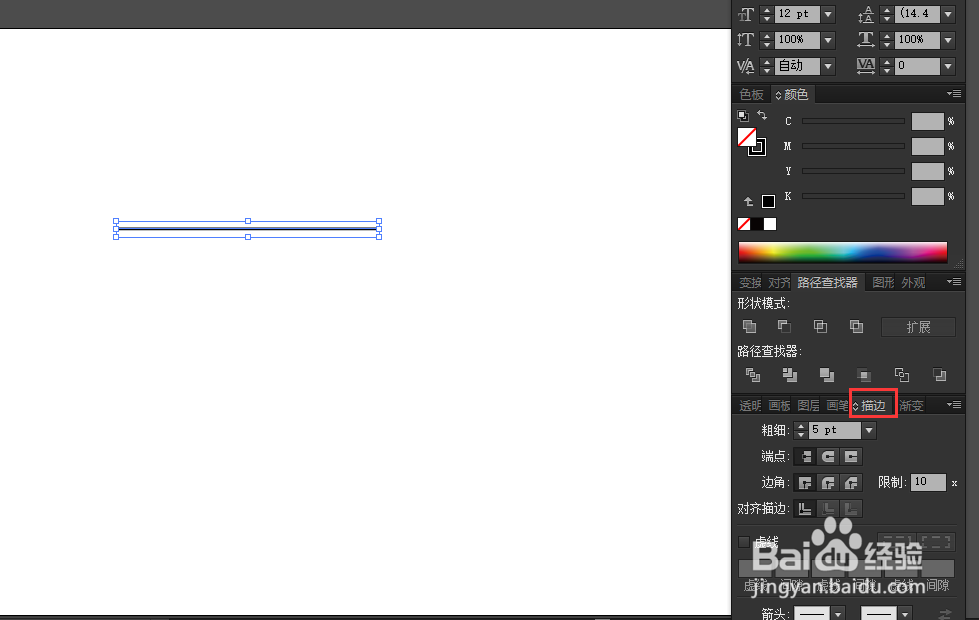Screen dimensions: 979x620
Task: Swap start and end arrowheads icon
Action: 945,614
